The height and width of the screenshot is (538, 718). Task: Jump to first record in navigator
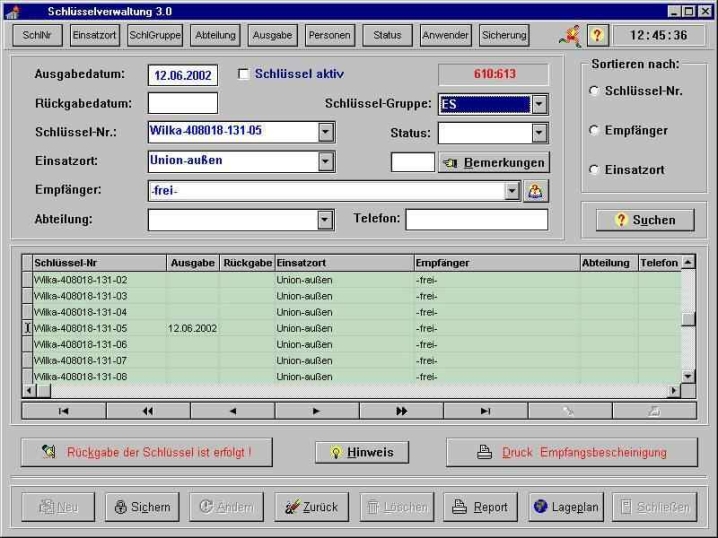coord(63,410)
